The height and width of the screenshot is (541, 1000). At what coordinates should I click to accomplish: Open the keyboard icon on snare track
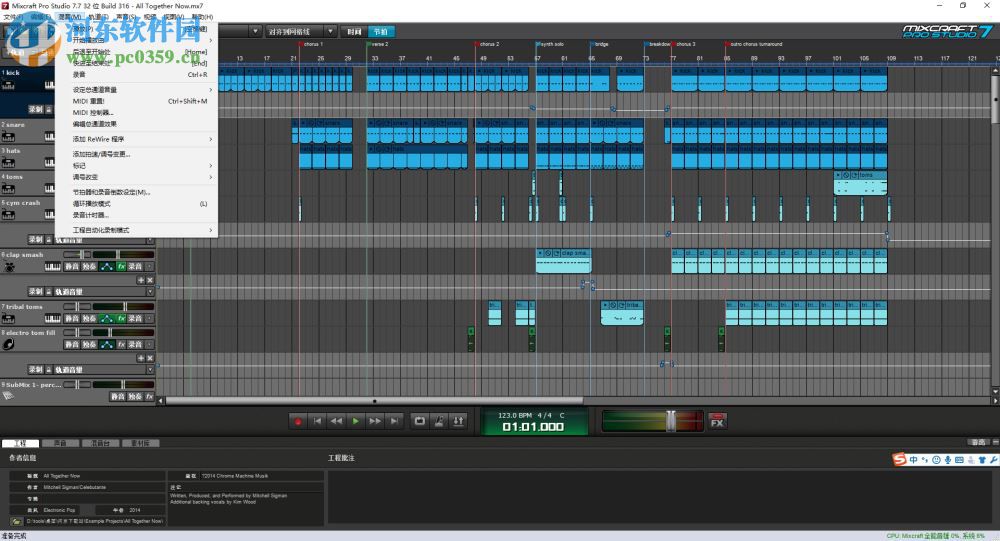49,137
